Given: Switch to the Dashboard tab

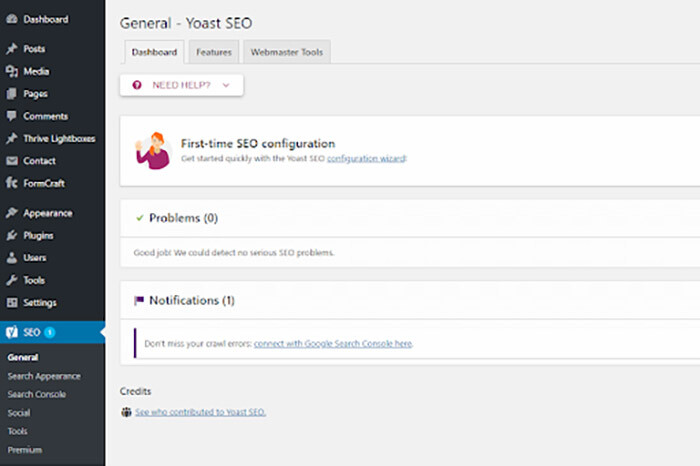Looking at the screenshot, I should click(x=154, y=52).
